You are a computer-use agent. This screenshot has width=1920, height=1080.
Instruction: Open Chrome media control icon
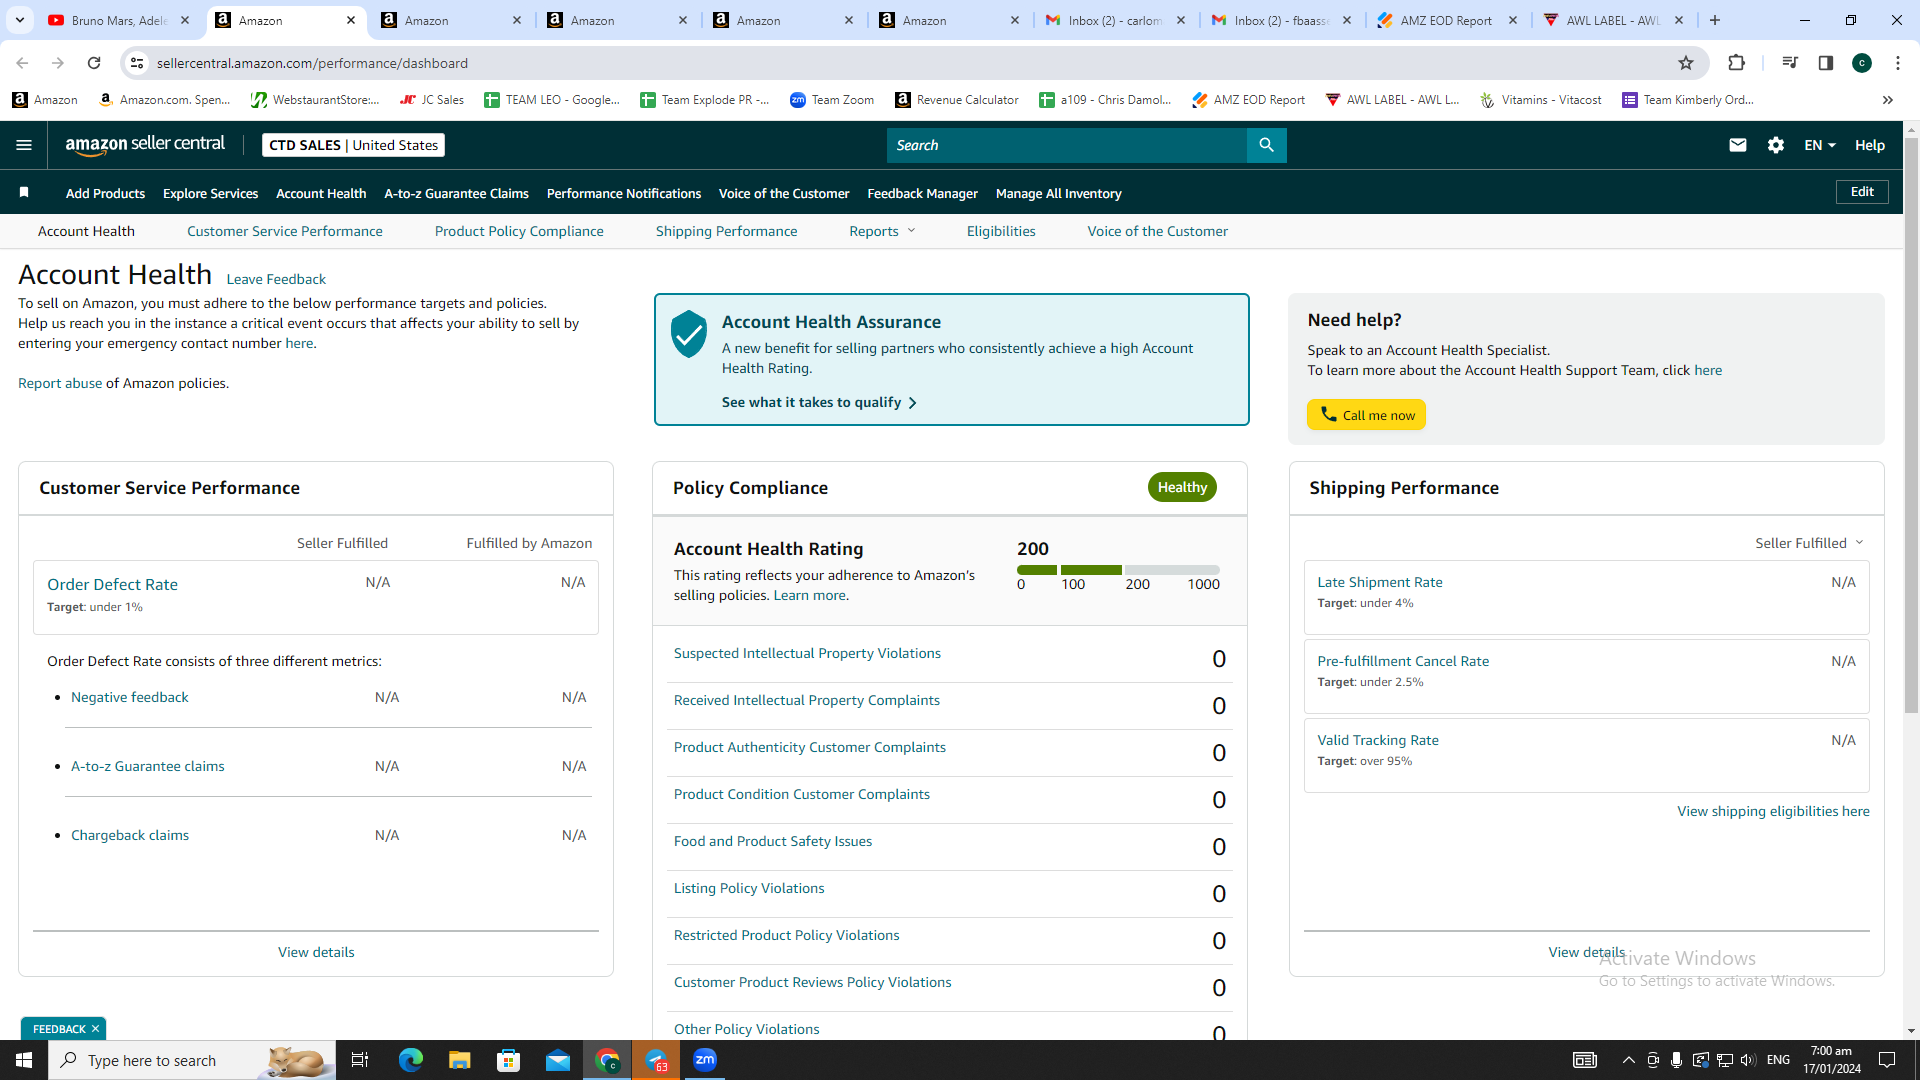point(1790,63)
